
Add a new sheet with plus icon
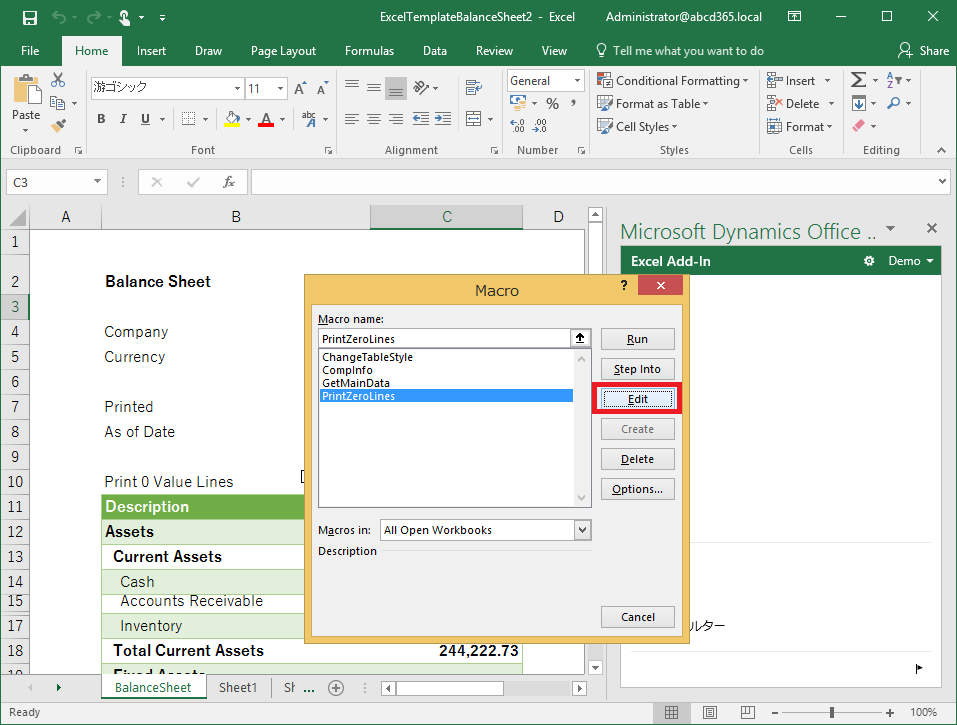336,688
